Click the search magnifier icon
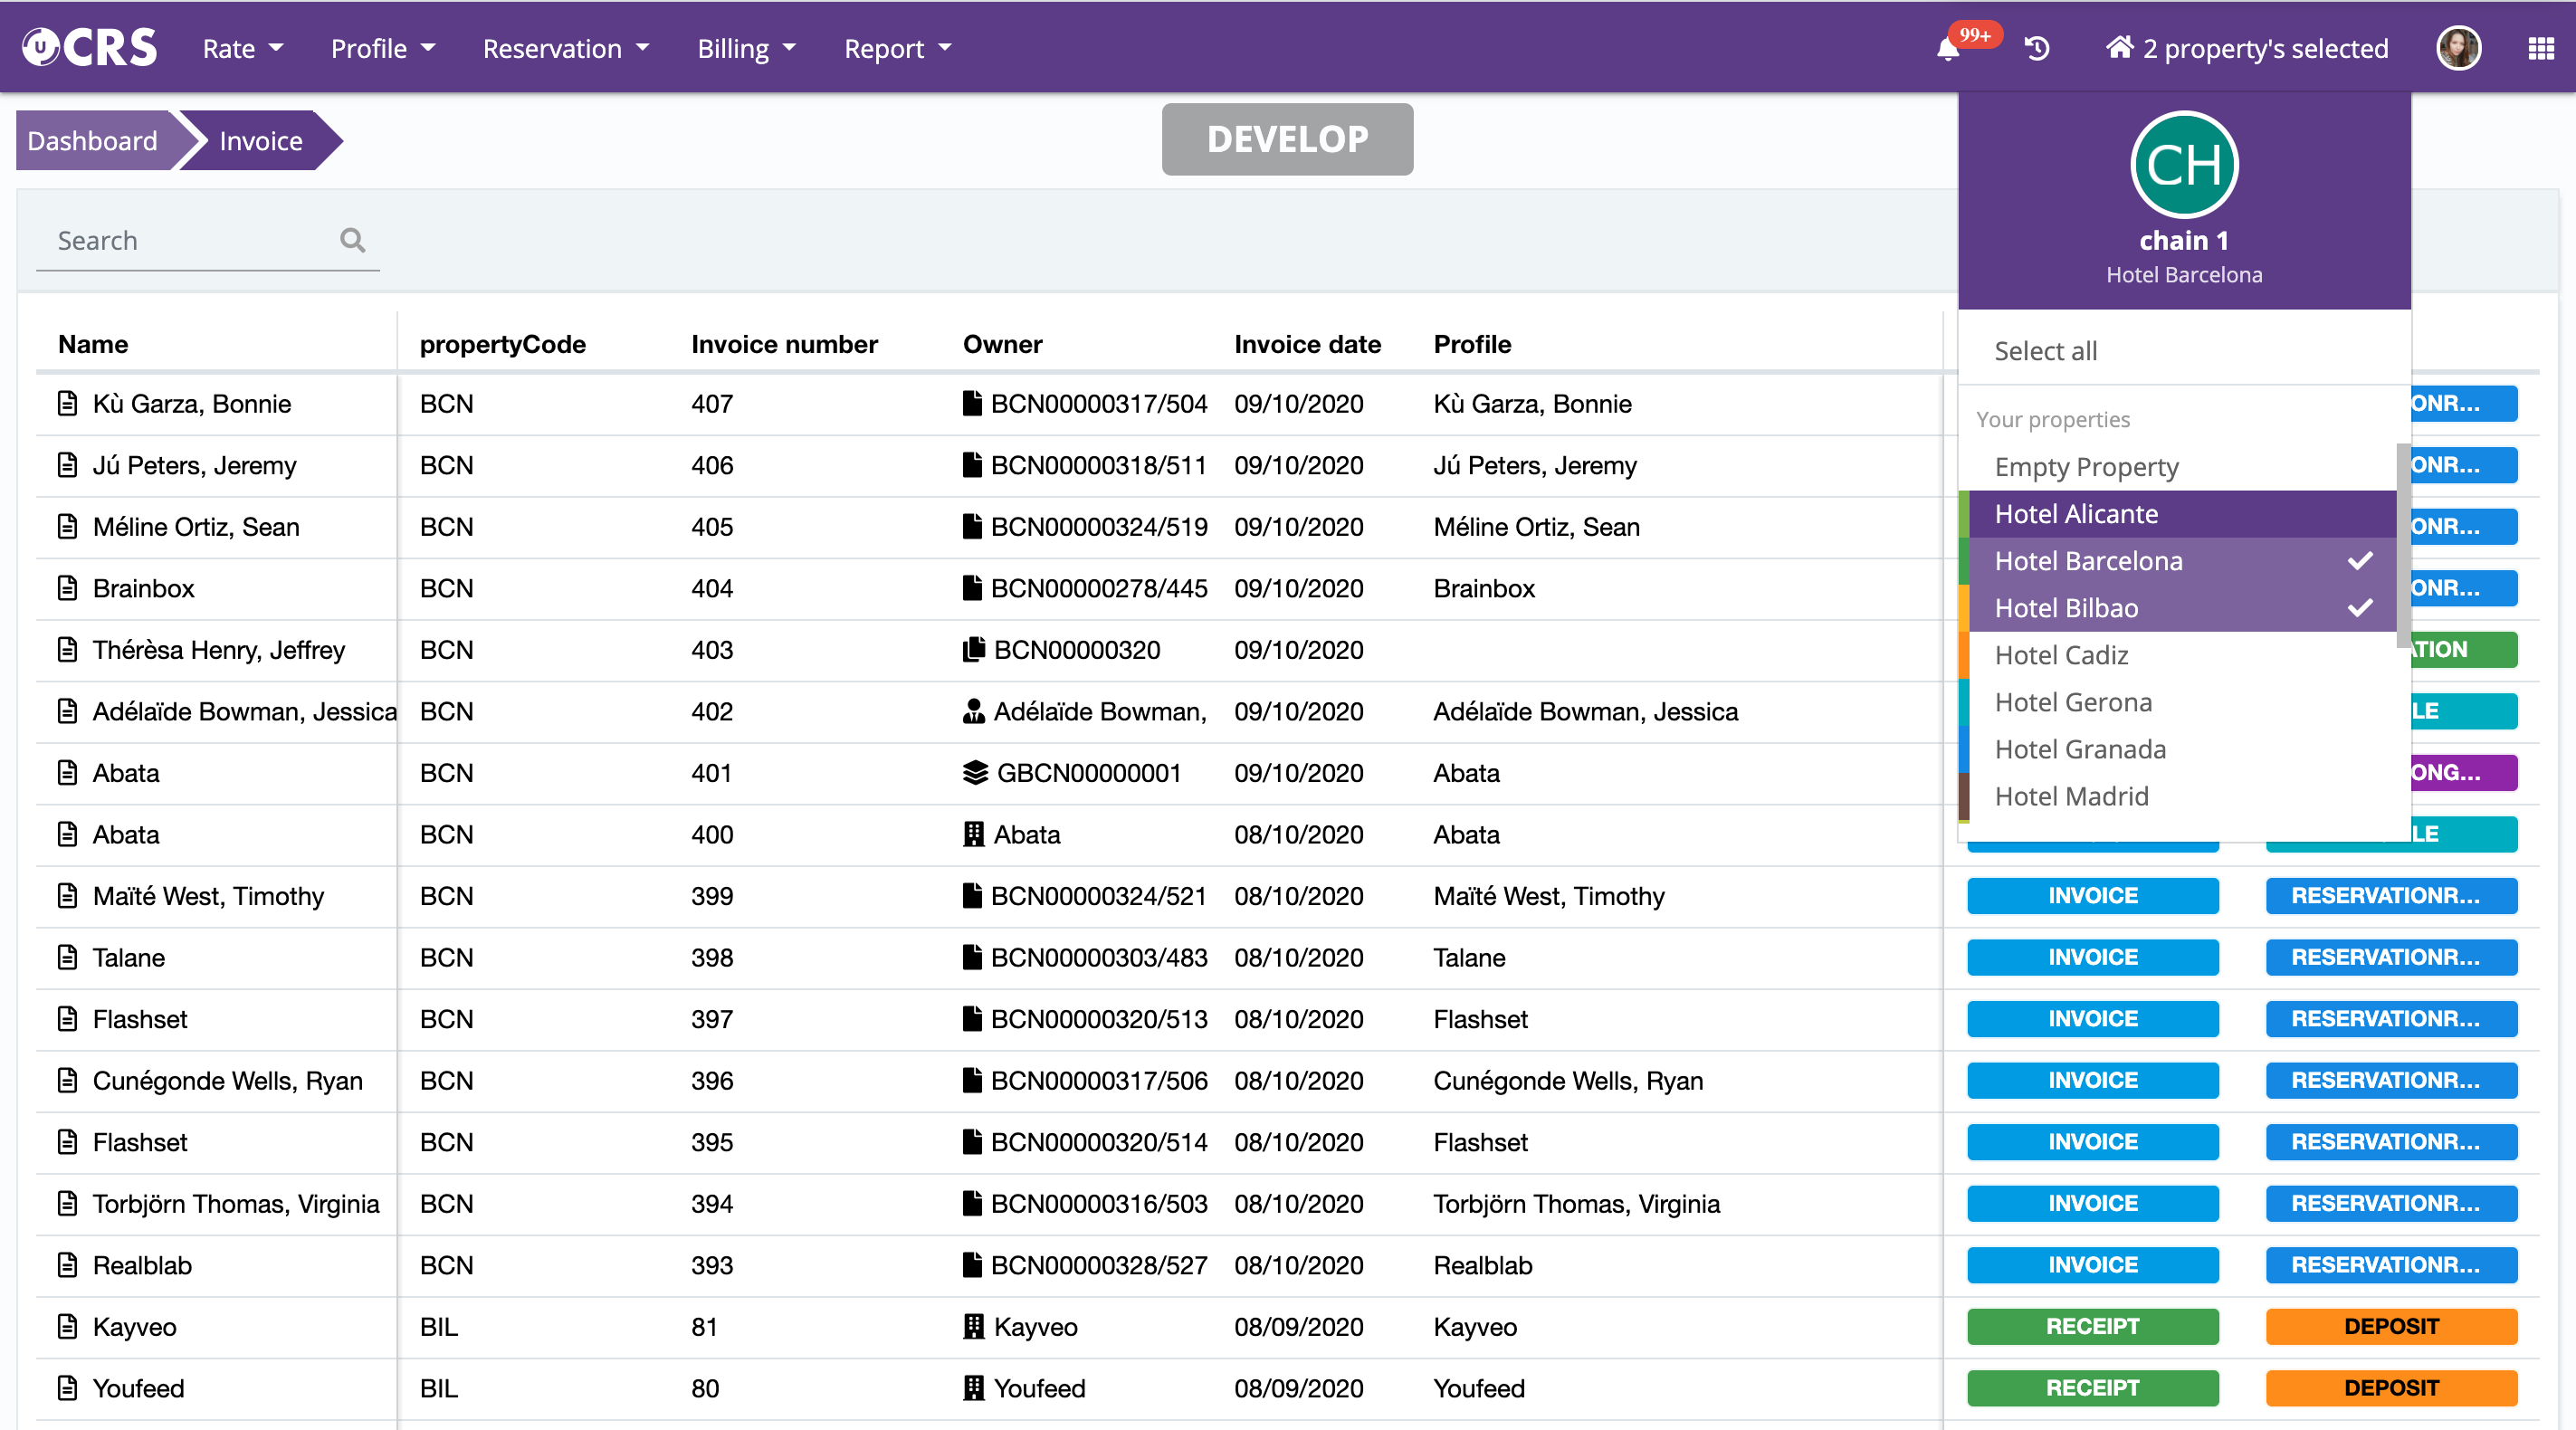2576x1430 pixels. 352,240
